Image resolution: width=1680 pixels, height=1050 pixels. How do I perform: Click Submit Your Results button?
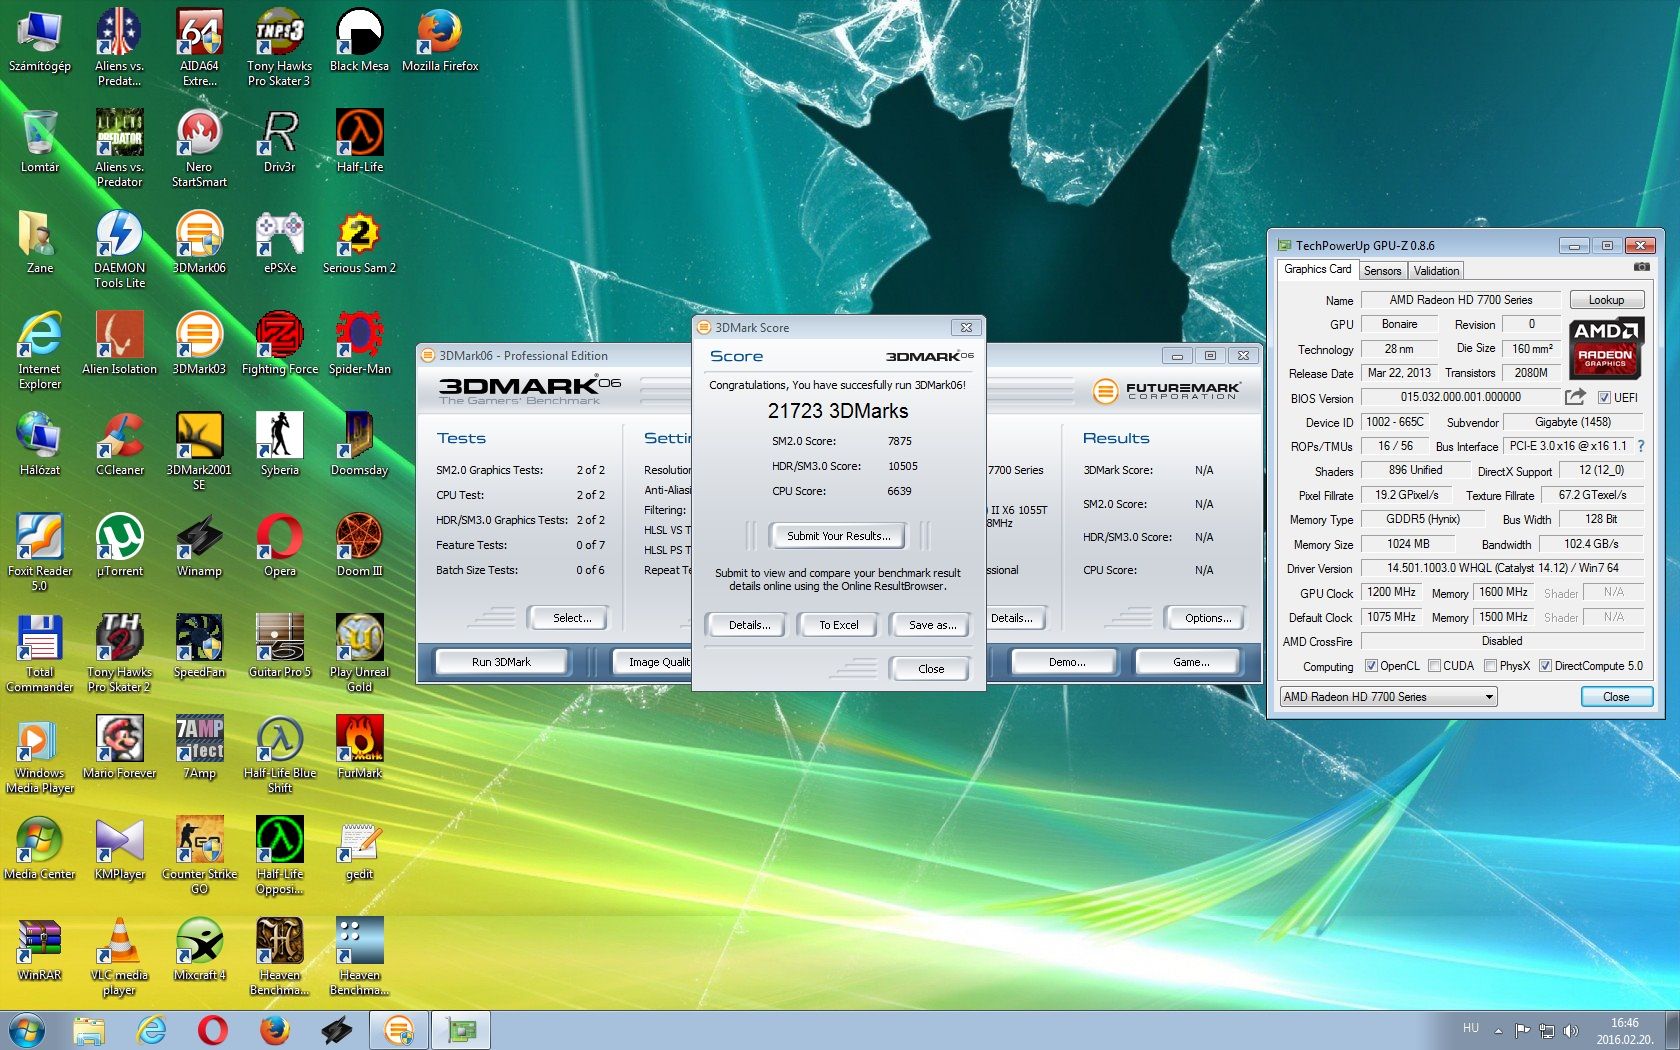click(838, 536)
